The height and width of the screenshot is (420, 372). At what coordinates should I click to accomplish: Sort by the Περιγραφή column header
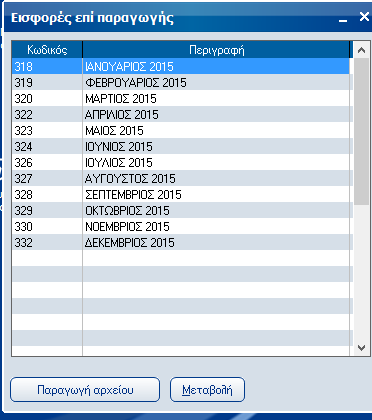(217, 50)
